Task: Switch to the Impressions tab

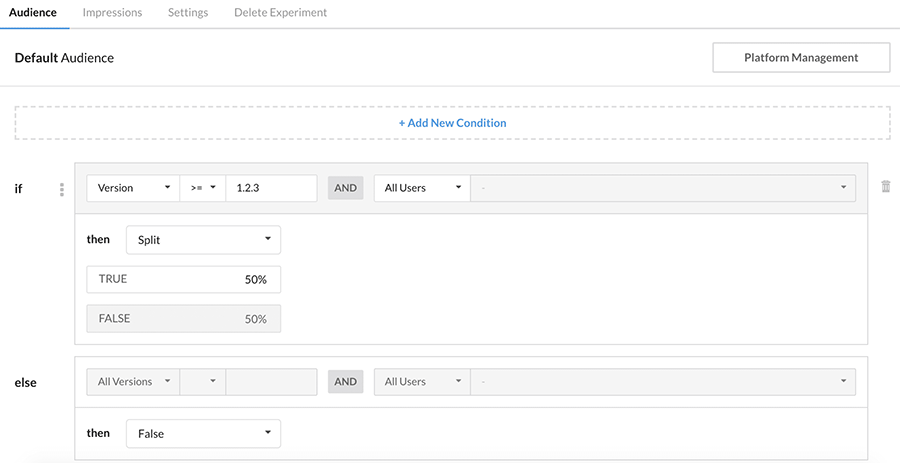Action: click(x=112, y=13)
